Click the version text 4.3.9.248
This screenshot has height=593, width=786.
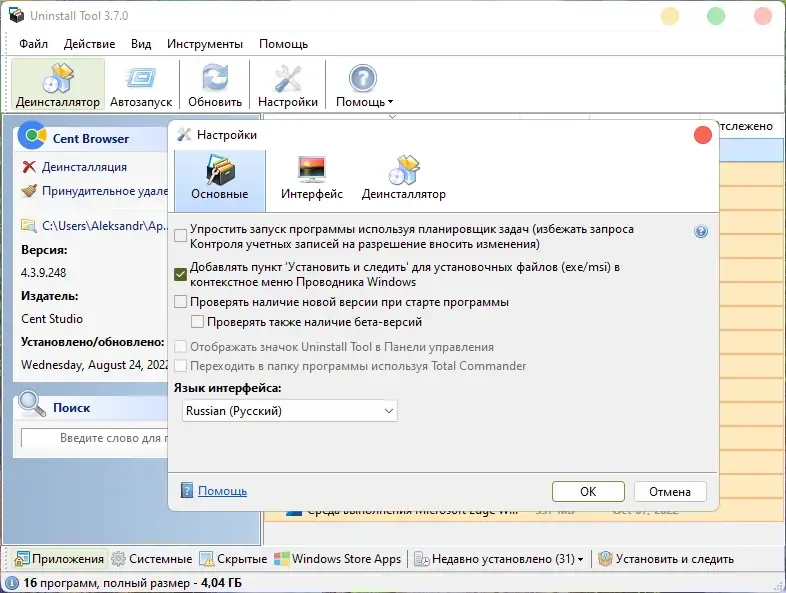click(44, 273)
